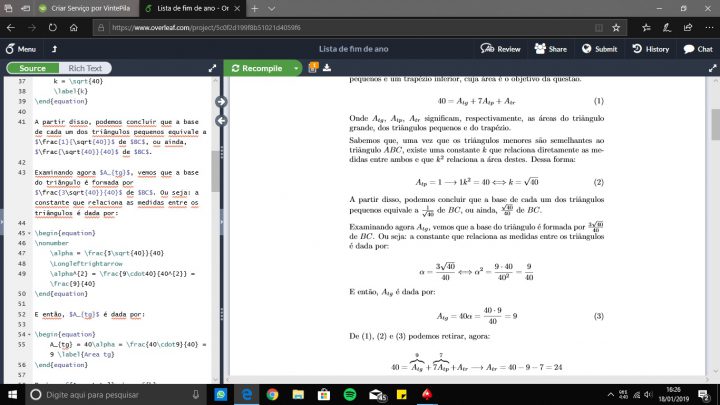
Task: Close the Lista de fim de ano tab
Action: coord(237,8)
